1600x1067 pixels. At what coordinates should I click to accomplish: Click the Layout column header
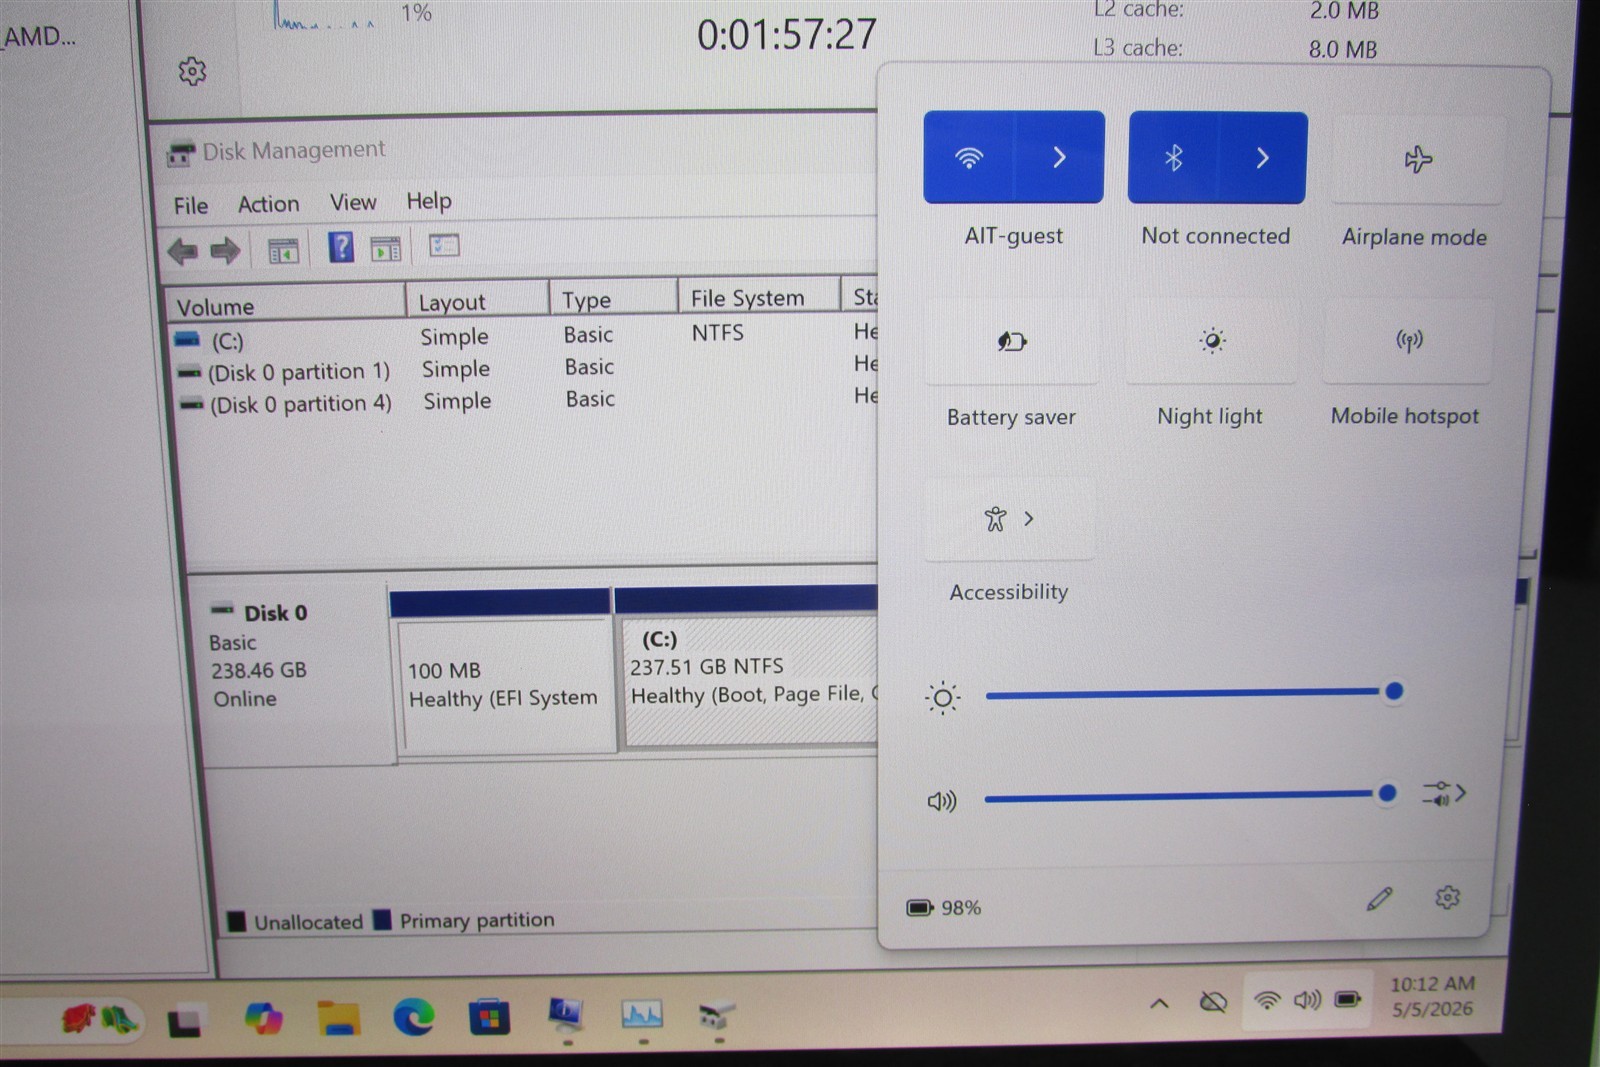[478, 301]
